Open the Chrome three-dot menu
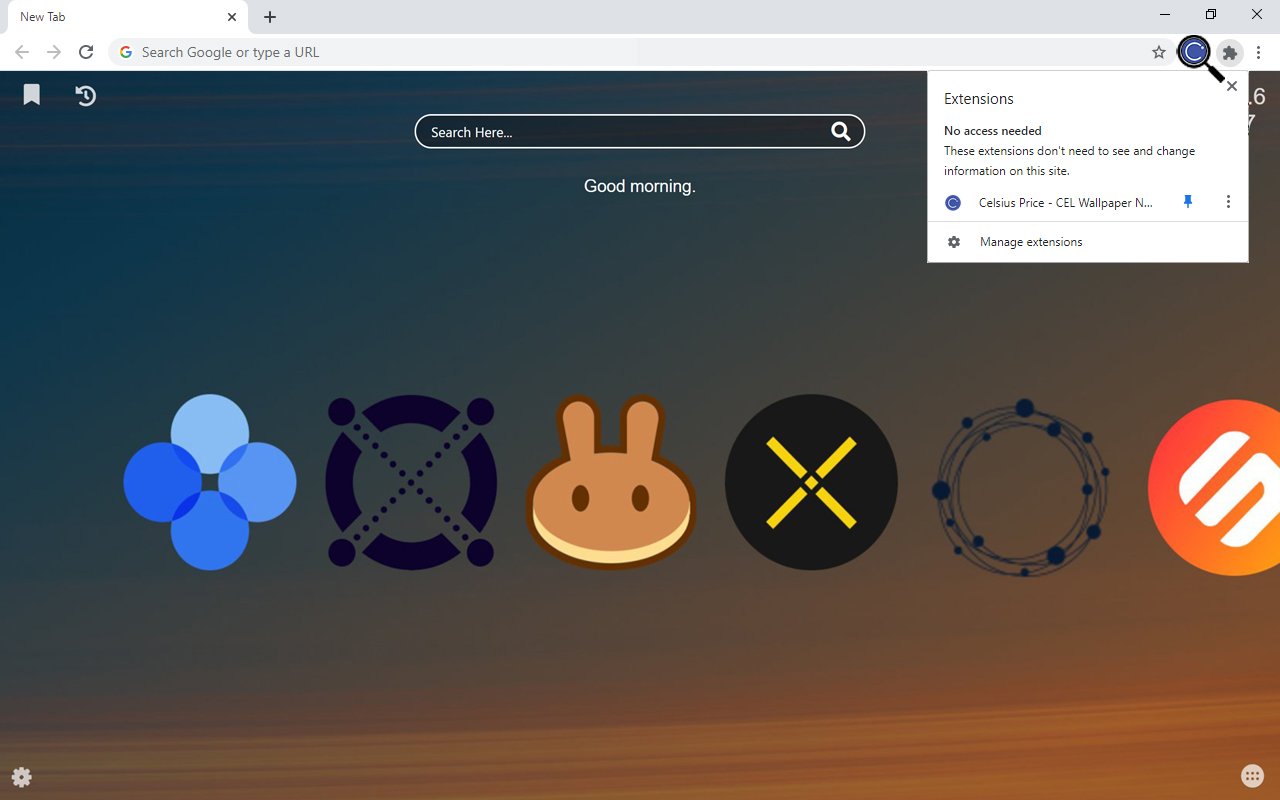 tap(1259, 52)
